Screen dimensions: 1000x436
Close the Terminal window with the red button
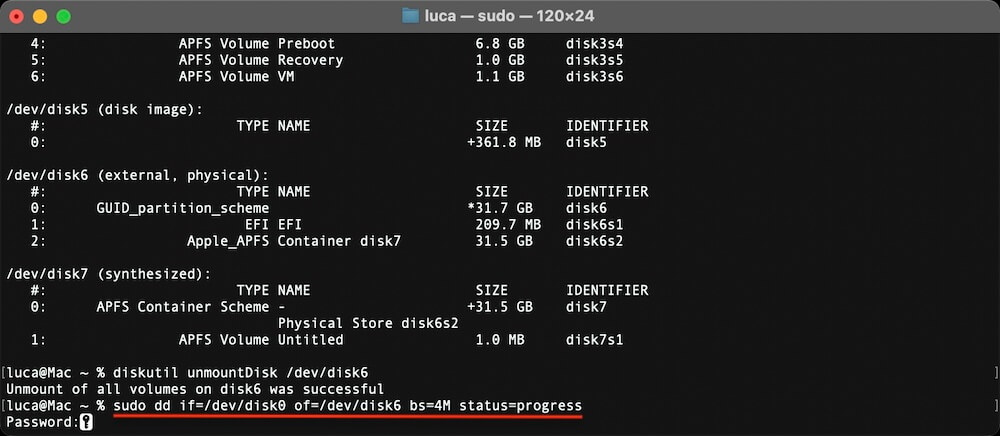18,16
